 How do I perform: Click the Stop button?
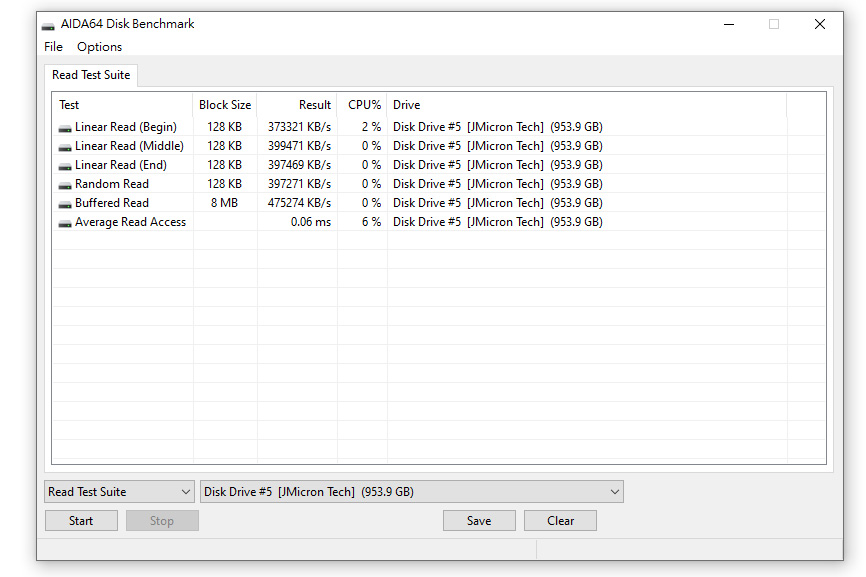[162, 521]
